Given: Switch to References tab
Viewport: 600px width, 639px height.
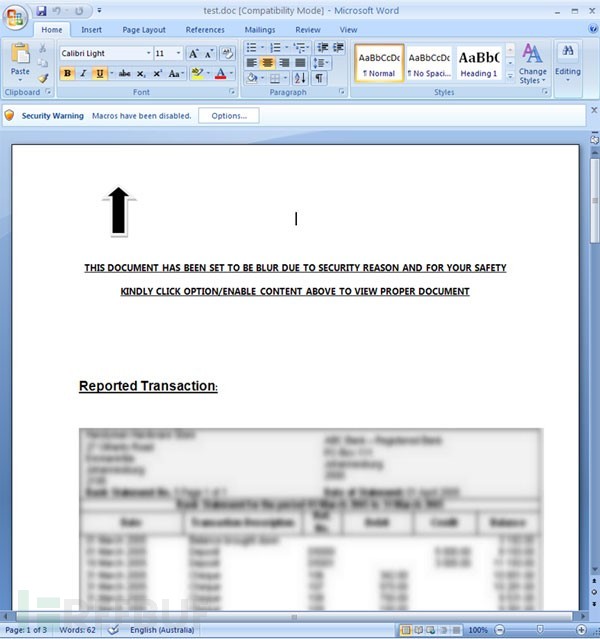Looking at the screenshot, I should click(205, 30).
